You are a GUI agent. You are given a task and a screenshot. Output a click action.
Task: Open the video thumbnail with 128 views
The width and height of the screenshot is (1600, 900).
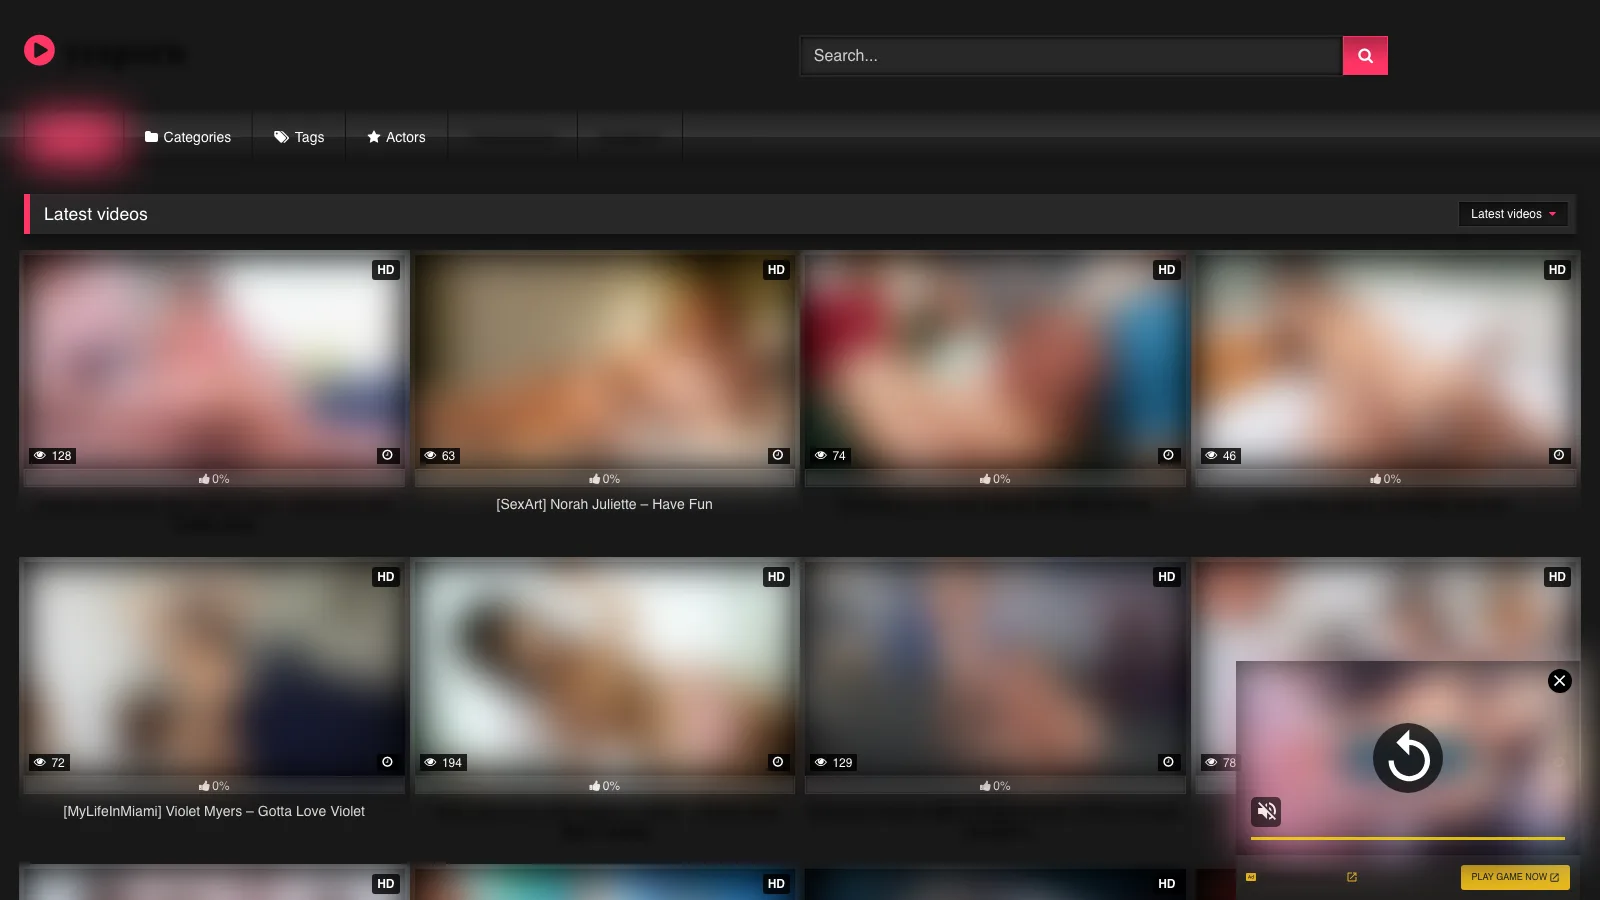pos(214,360)
